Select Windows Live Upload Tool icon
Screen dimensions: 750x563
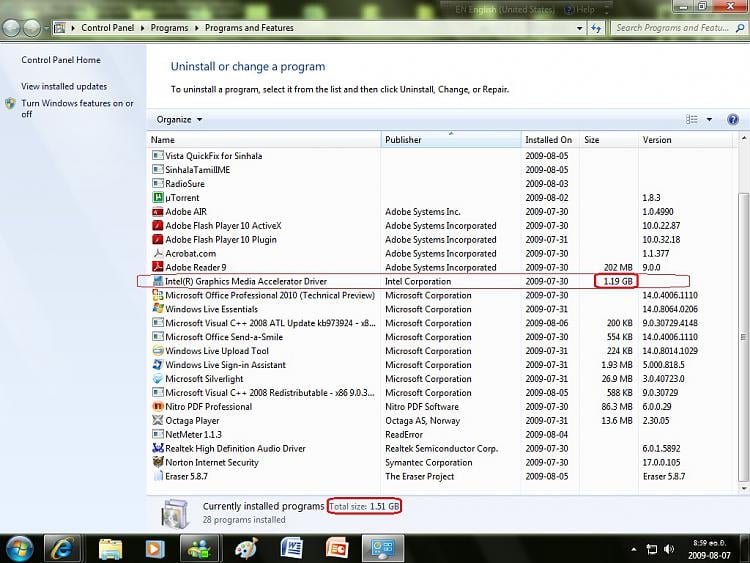(x=157, y=351)
